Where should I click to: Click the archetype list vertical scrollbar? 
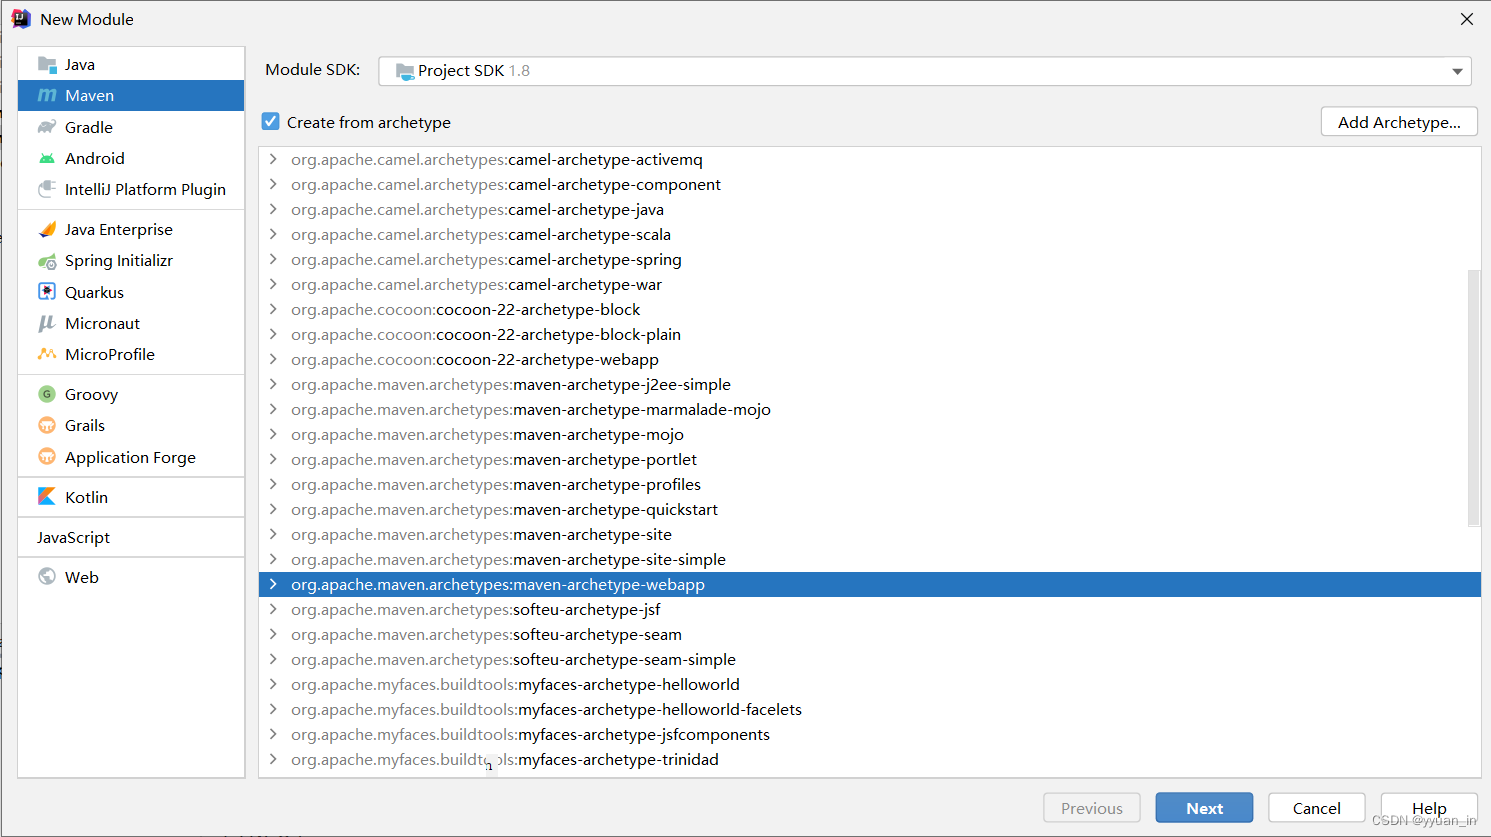coord(1473,397)
